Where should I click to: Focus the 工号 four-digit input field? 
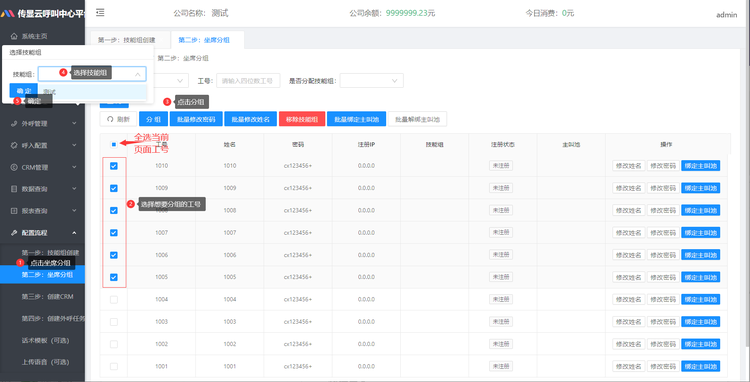[248, 81]
